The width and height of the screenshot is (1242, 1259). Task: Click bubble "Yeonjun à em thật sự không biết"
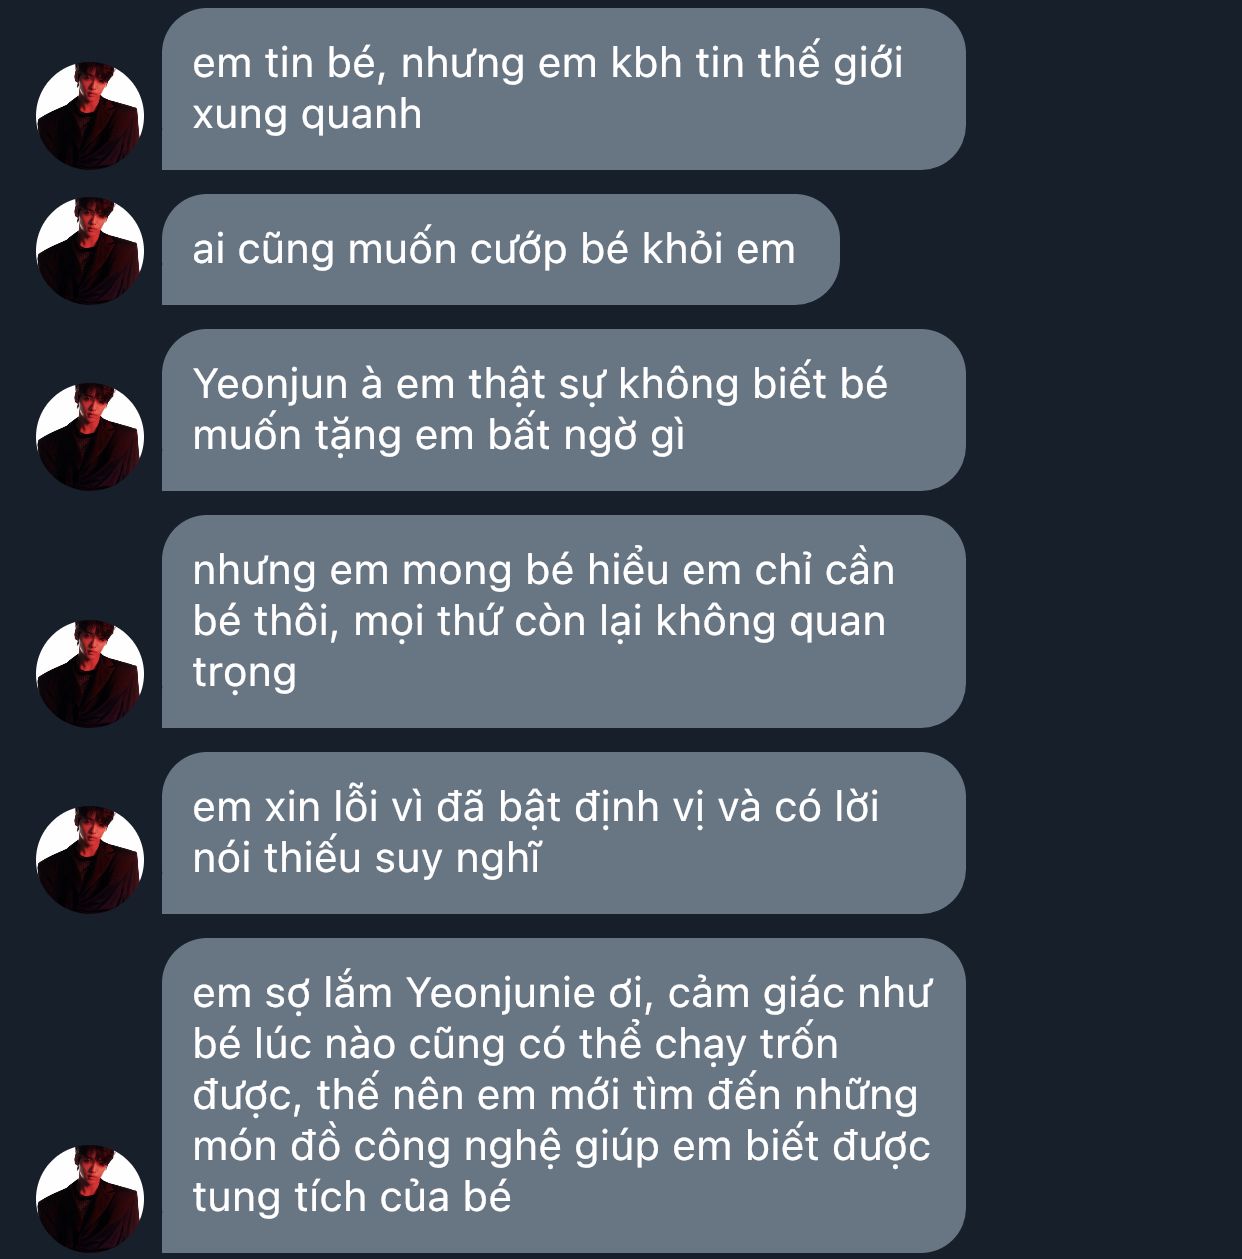pyautogui.click(x=563, y=410)
